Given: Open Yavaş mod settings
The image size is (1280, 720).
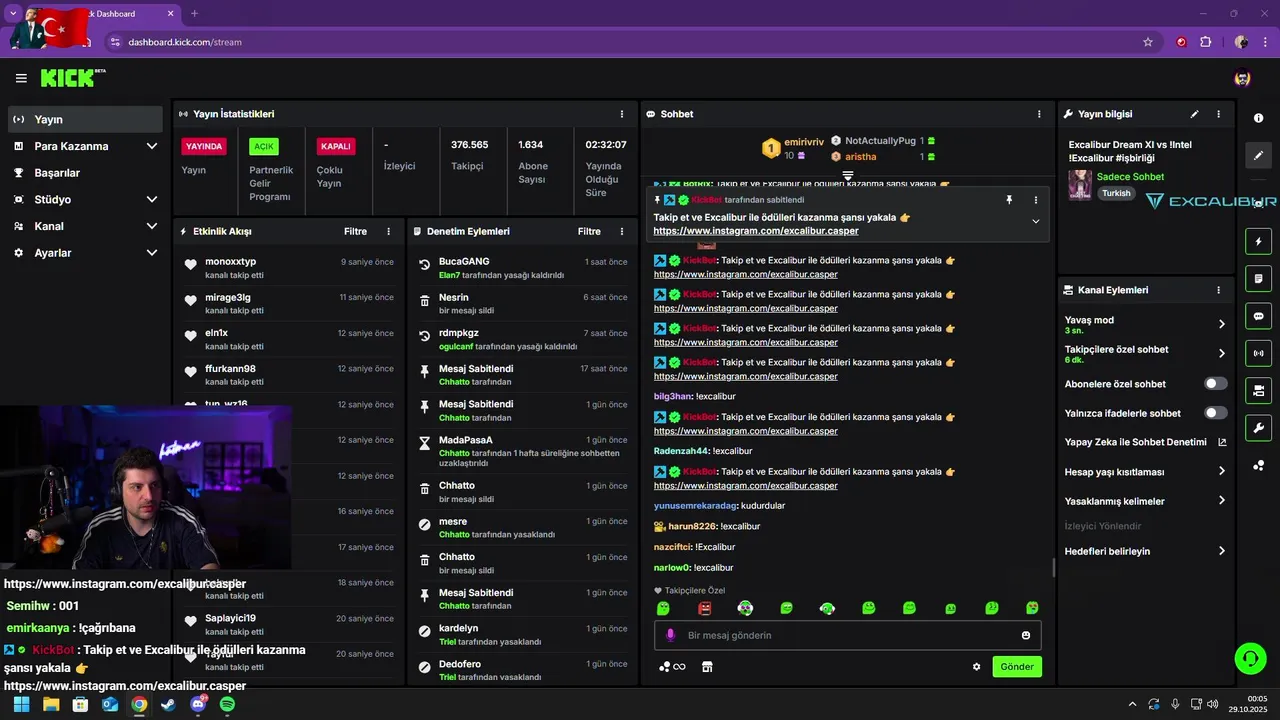Looking at the screenshot, I should click(1145, 324).
